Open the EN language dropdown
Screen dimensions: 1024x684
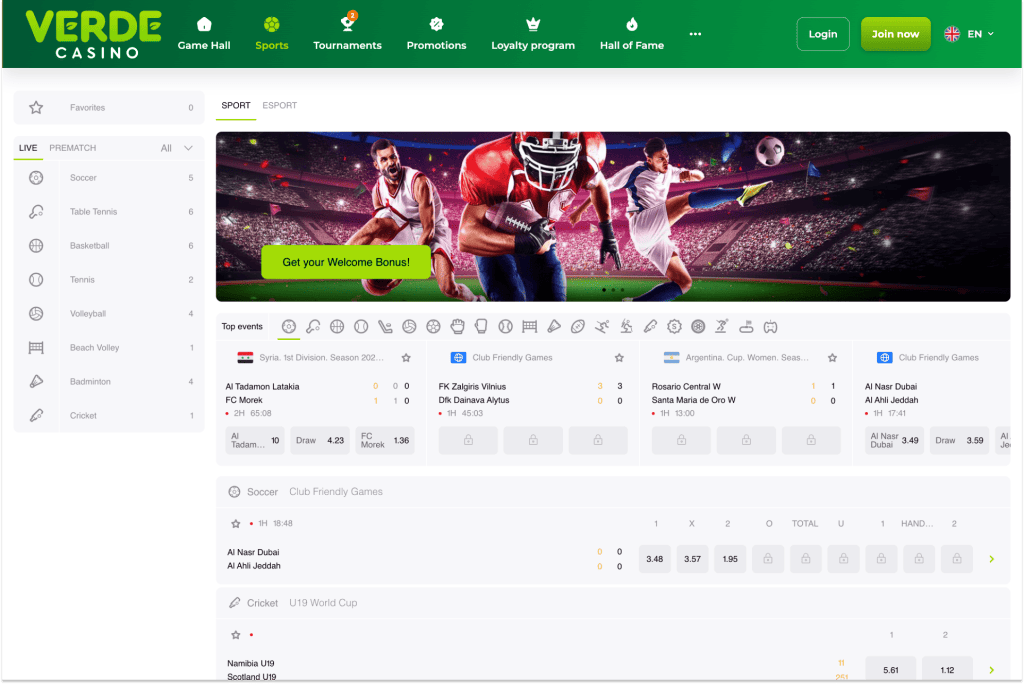tap(981, 34)
